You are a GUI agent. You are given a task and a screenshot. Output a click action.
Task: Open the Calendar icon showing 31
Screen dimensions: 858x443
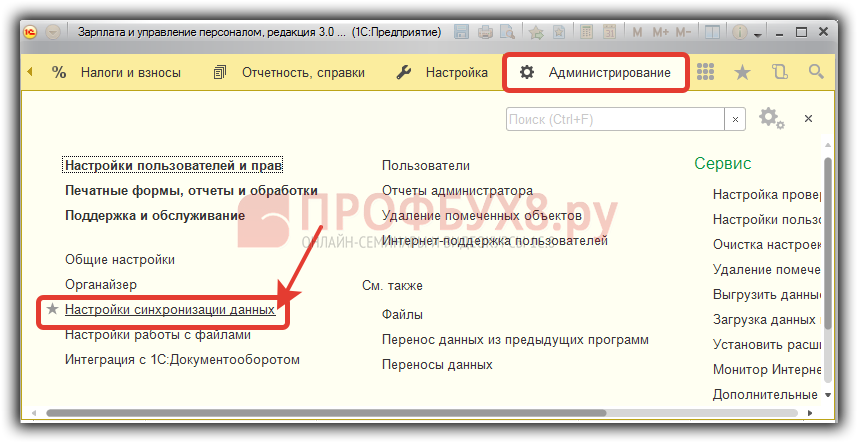[610, 32]
